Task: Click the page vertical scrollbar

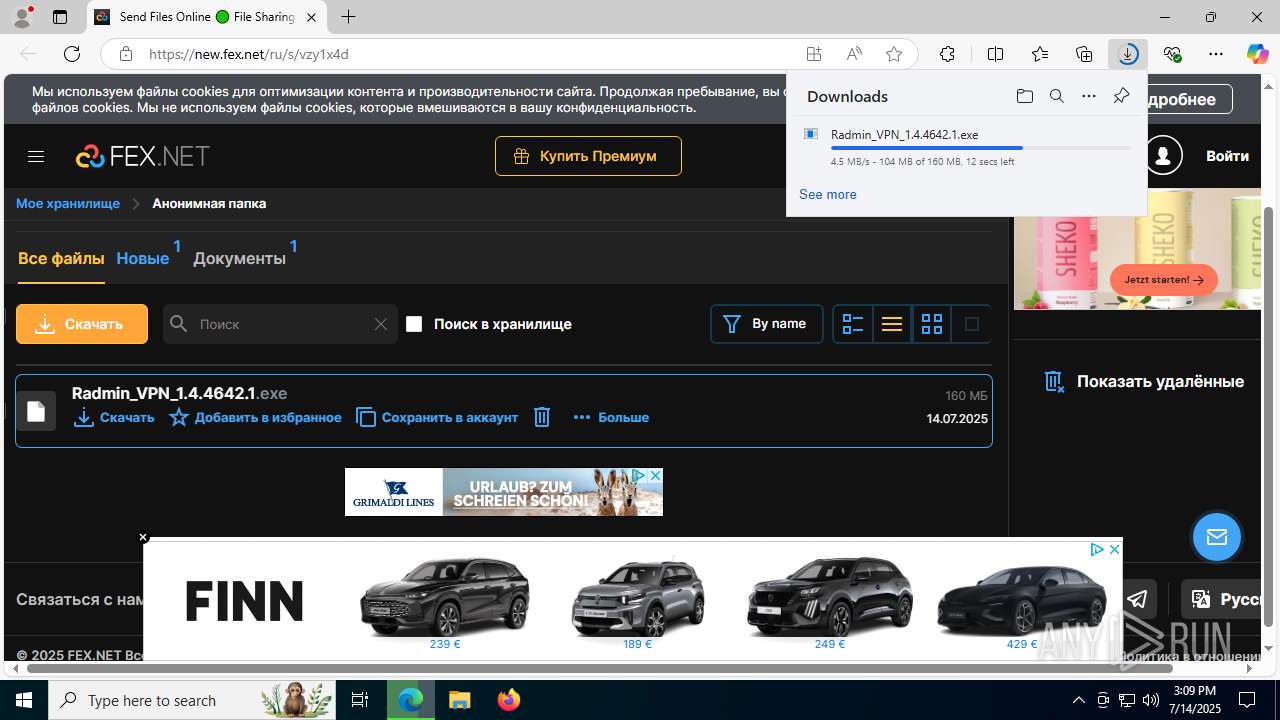Action: 1269,415
